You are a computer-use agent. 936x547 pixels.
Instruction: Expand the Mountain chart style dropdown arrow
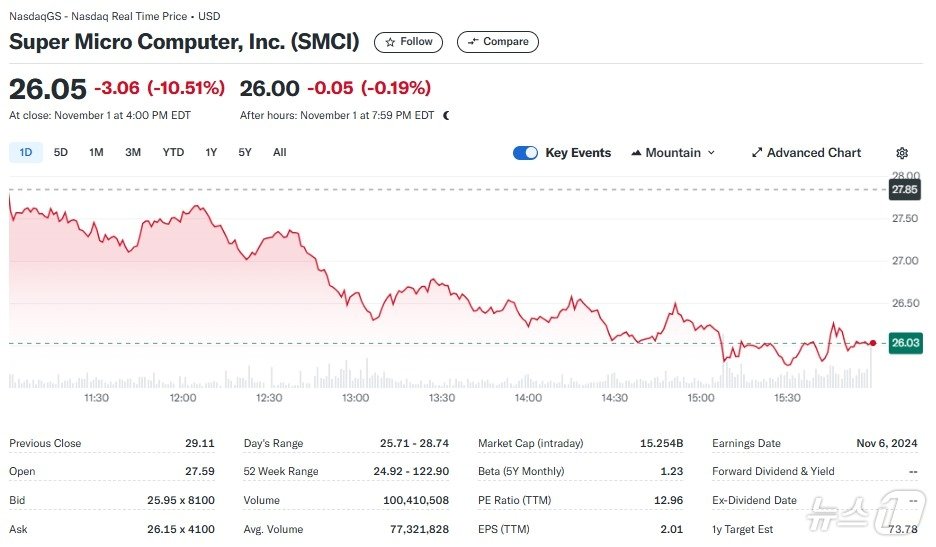coord(712,153)
